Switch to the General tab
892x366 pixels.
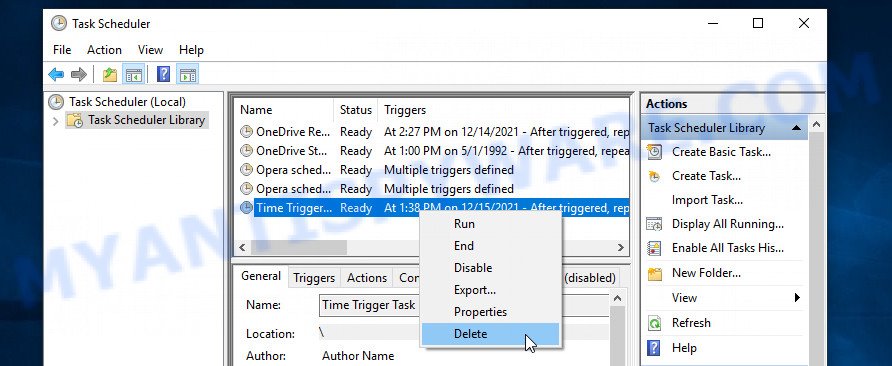click(261, 276)
